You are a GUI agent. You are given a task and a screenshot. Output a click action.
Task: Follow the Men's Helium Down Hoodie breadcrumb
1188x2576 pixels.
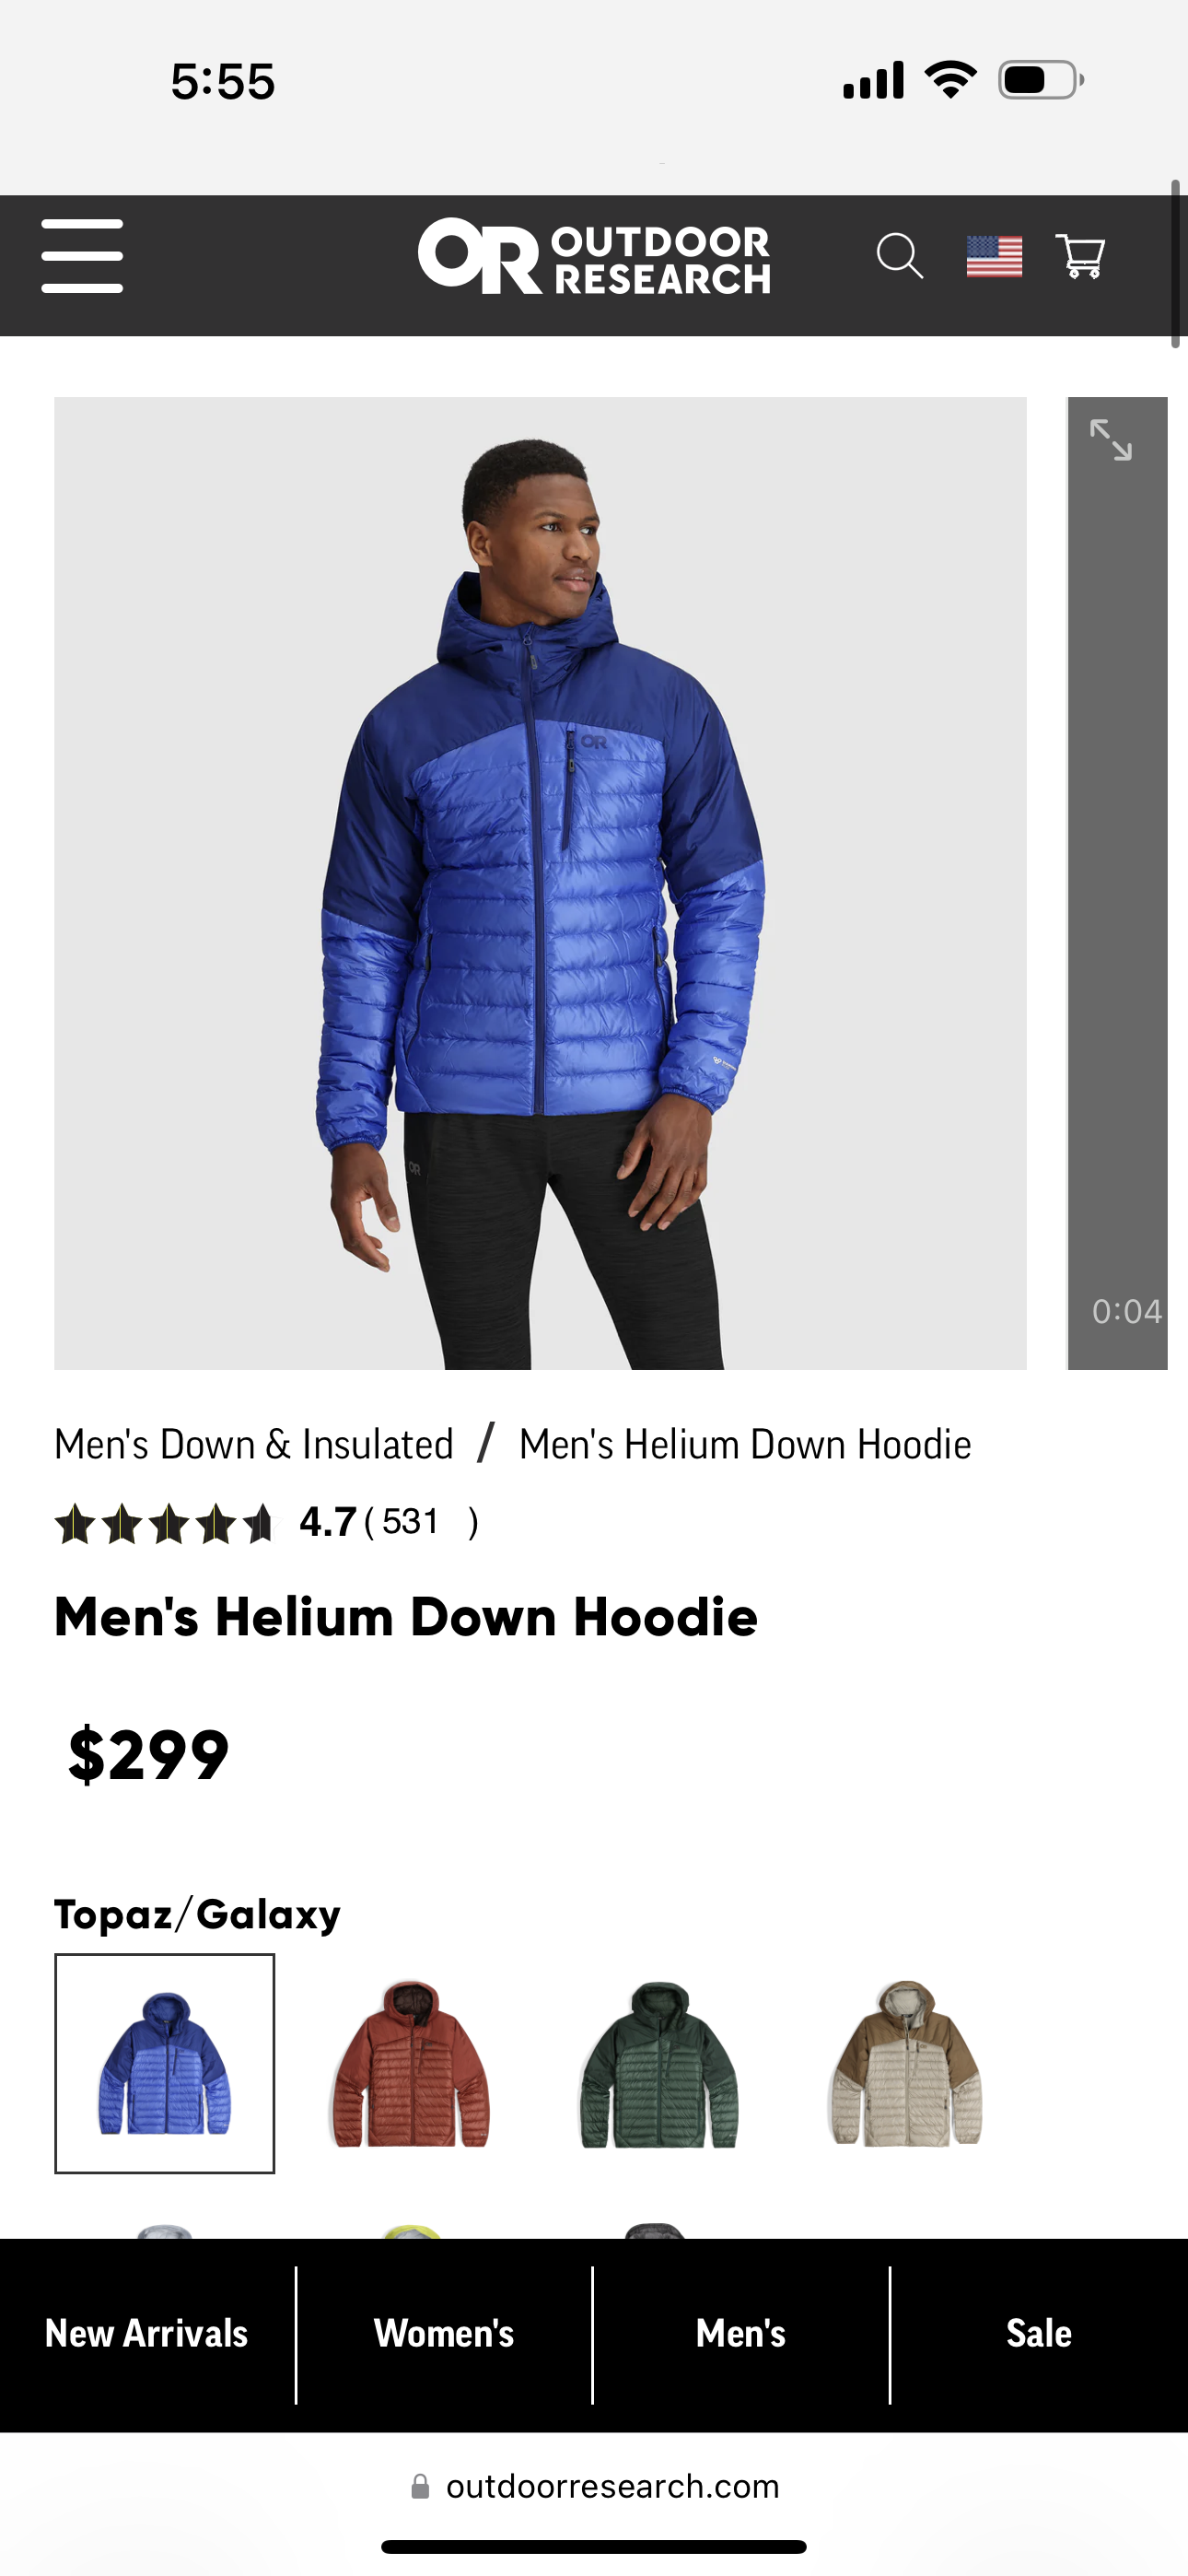point(745,1444)
